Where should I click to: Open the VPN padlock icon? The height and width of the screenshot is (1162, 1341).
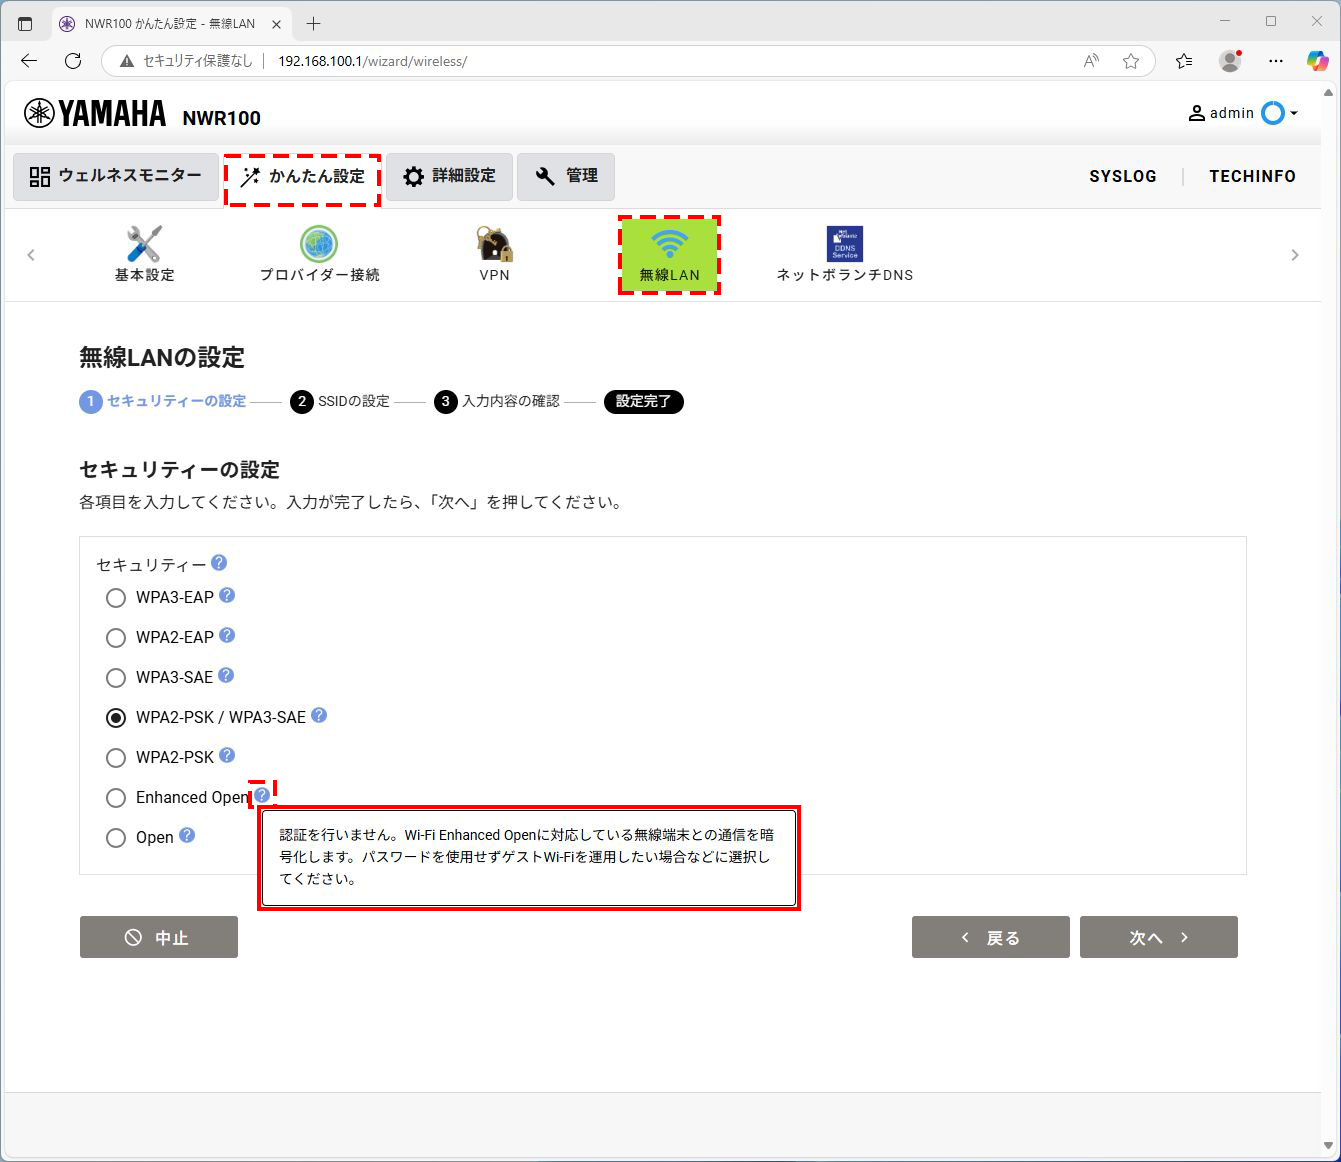point(494,244)
